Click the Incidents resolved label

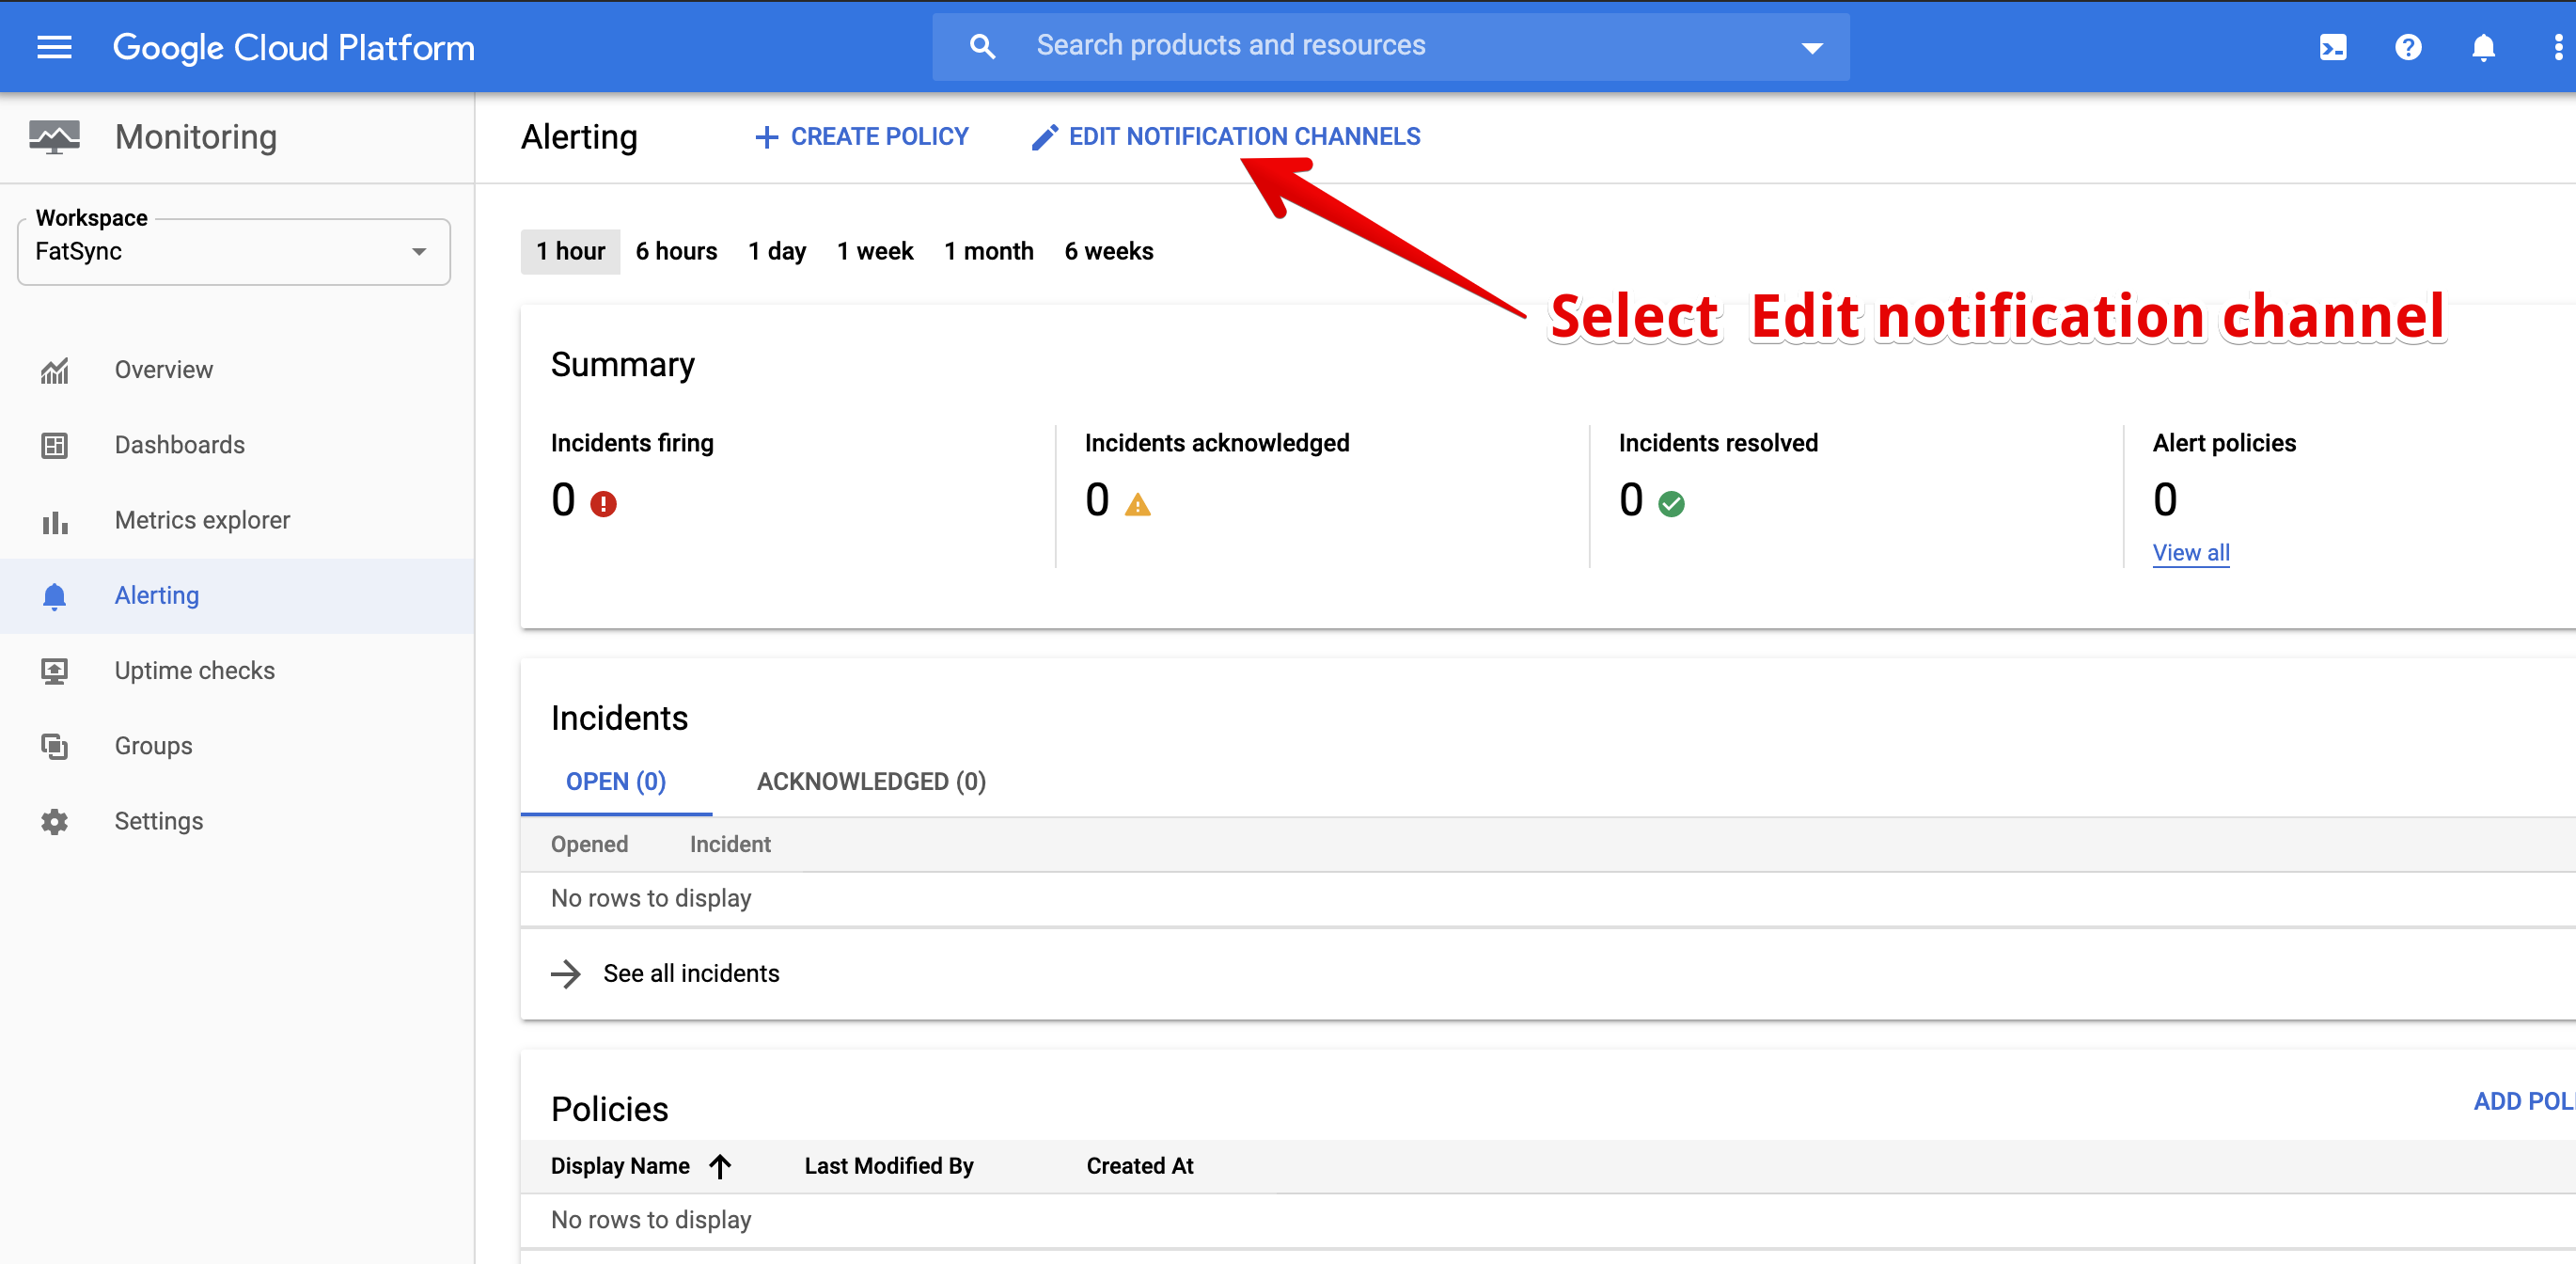tap(1718, 443)
